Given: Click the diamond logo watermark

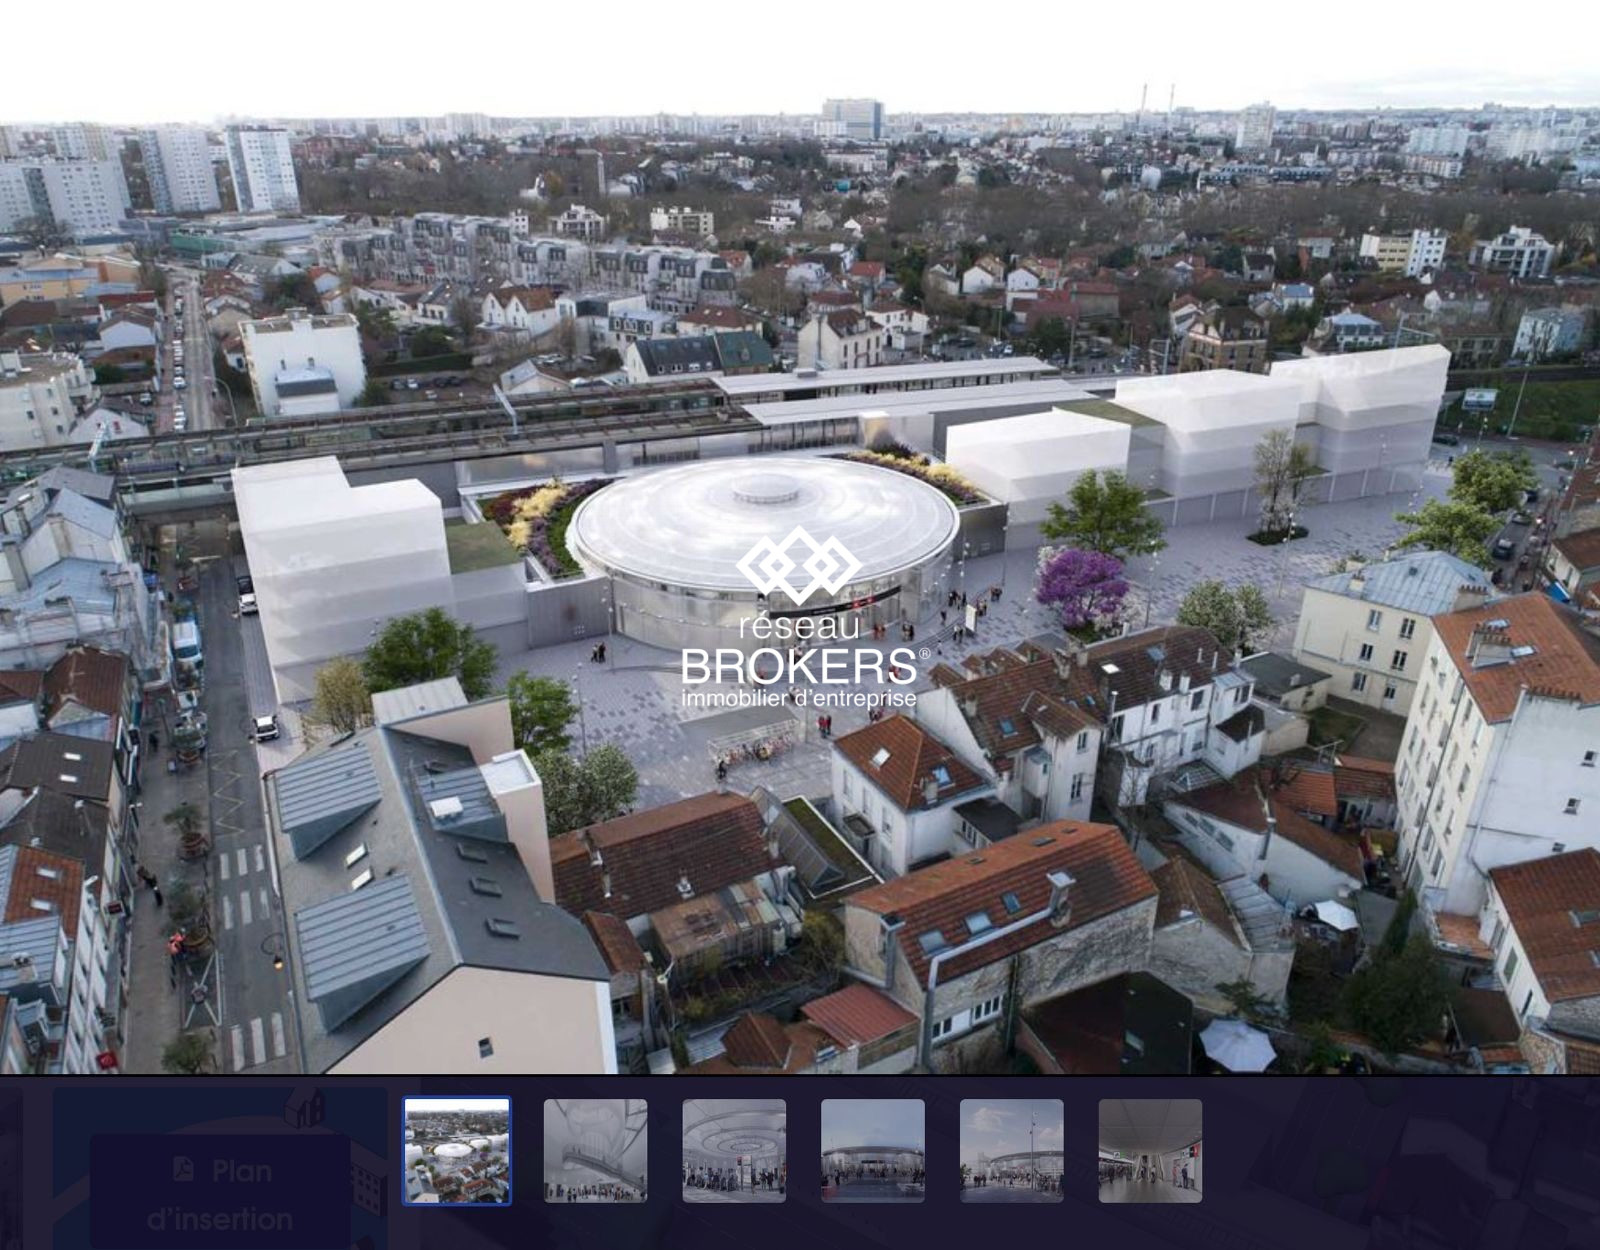Looking at the screenshot, I should click(798, 566).
